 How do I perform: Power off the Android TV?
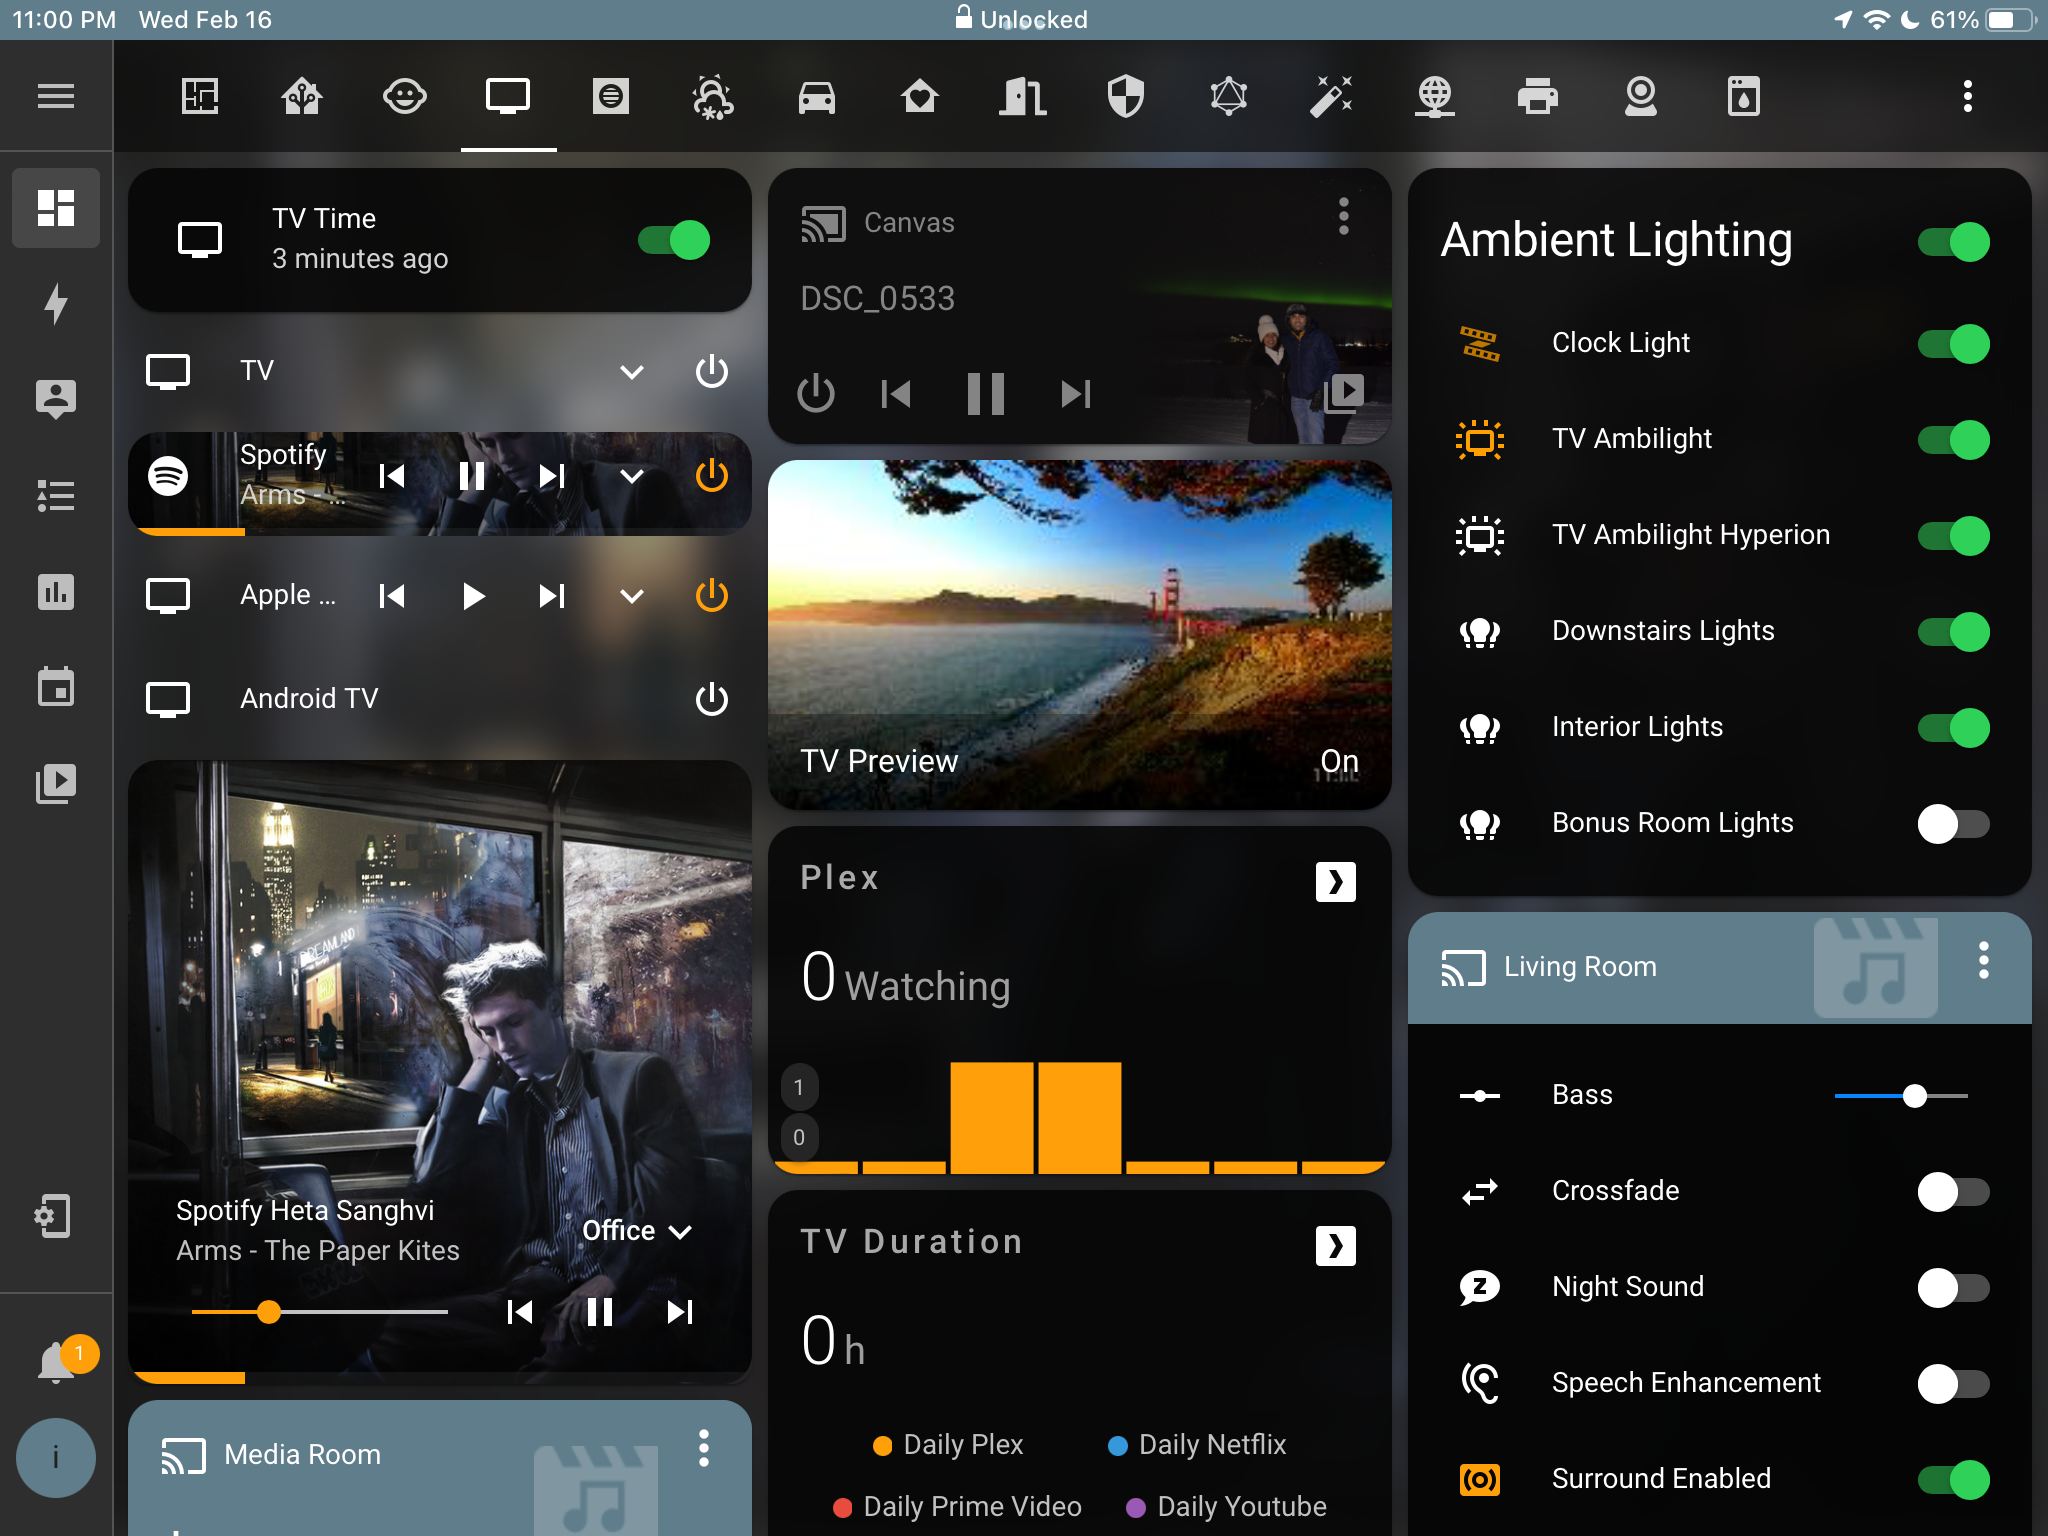(711, 697)
